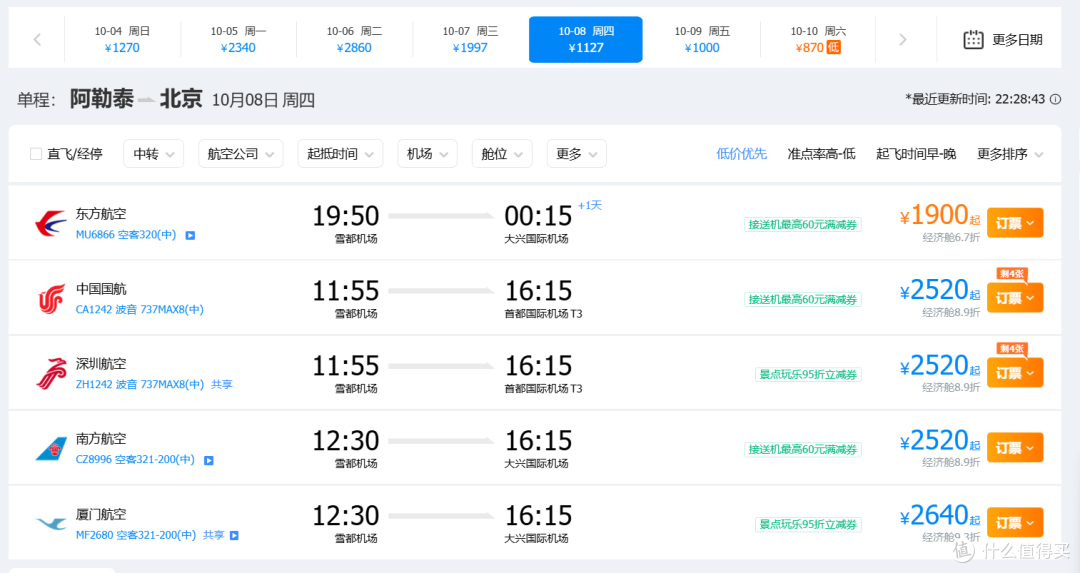Viewport: 1080px width, 573px height.
Task: Click the blue icon after CZ8996 aircraft type
Action: (209, 461)
